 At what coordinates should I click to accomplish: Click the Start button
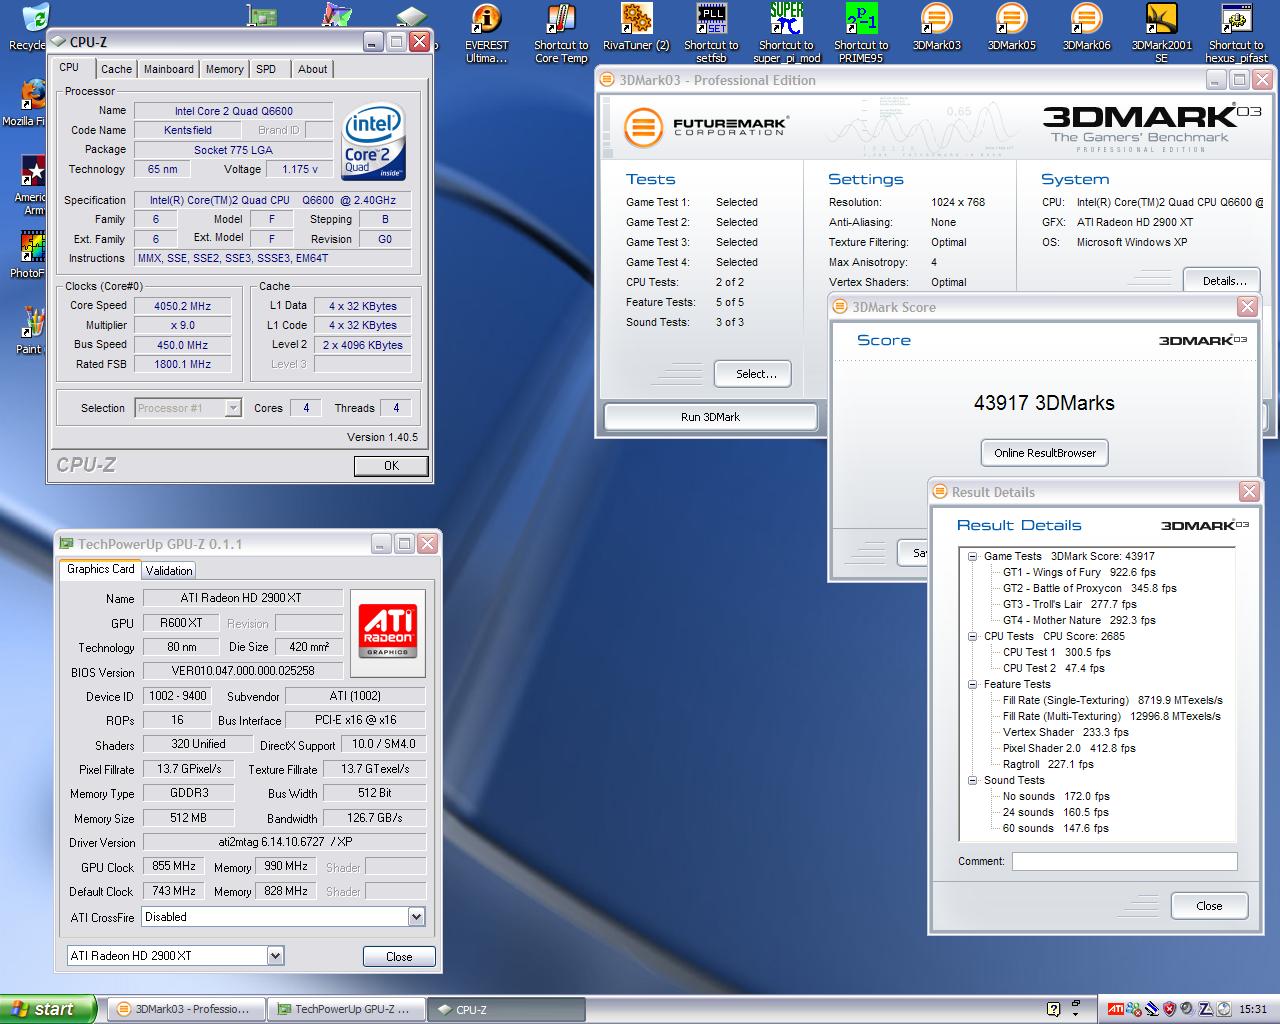coord(47,1009)
